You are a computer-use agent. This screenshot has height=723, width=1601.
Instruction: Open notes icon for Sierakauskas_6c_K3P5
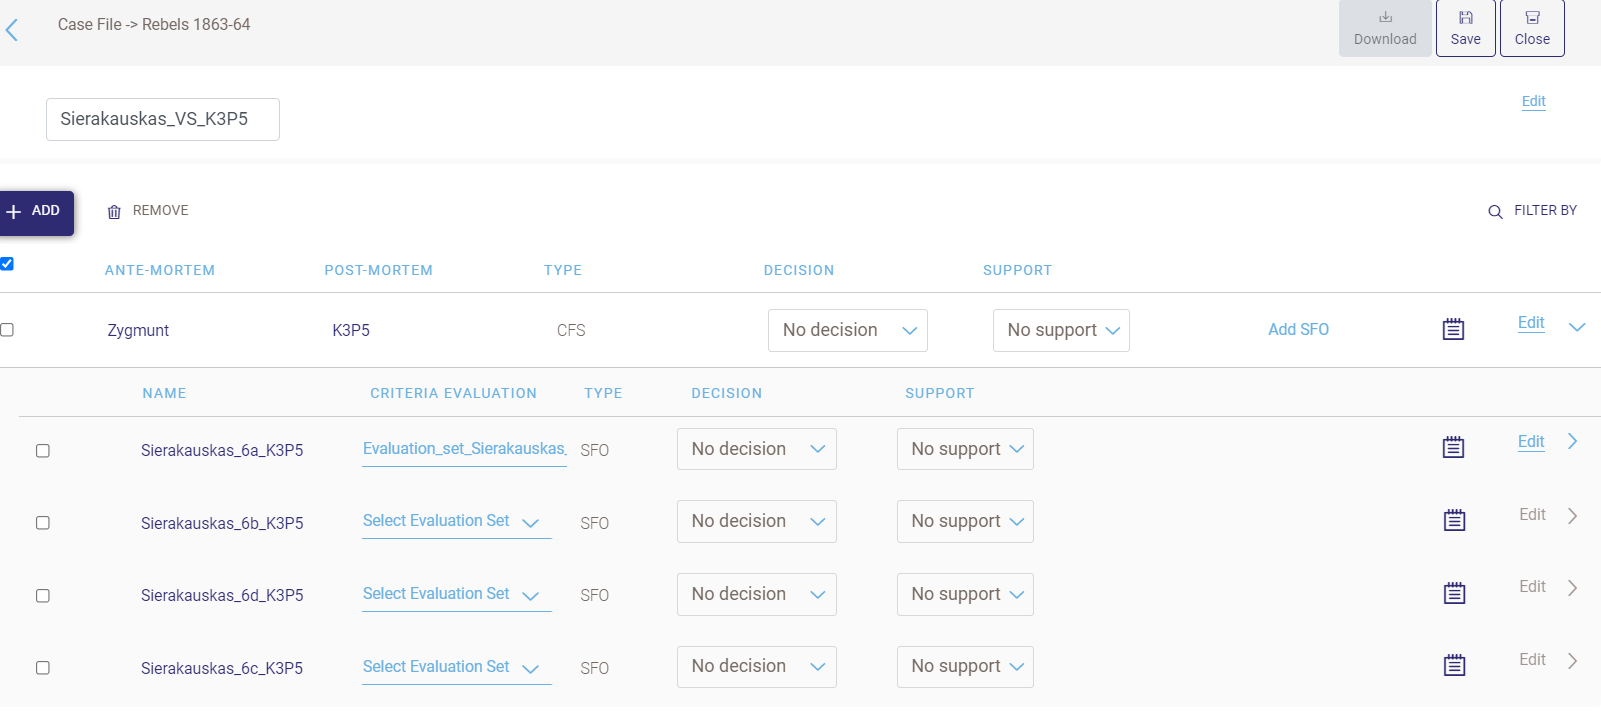pyautogui.click(x=1454, y=665)
